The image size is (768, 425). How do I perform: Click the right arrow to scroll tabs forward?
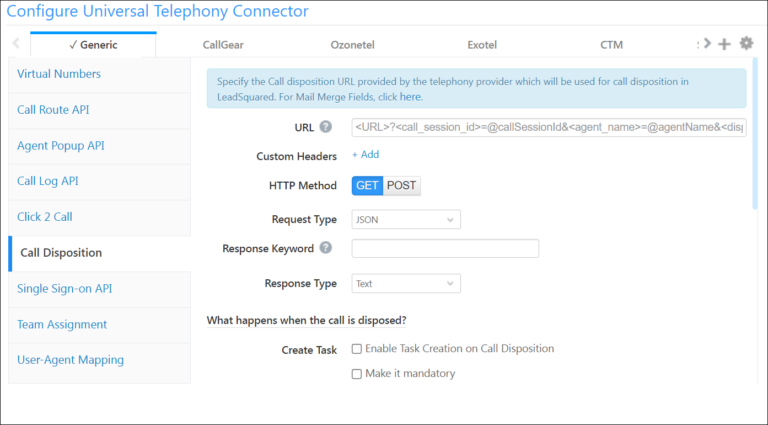point(707,44)
